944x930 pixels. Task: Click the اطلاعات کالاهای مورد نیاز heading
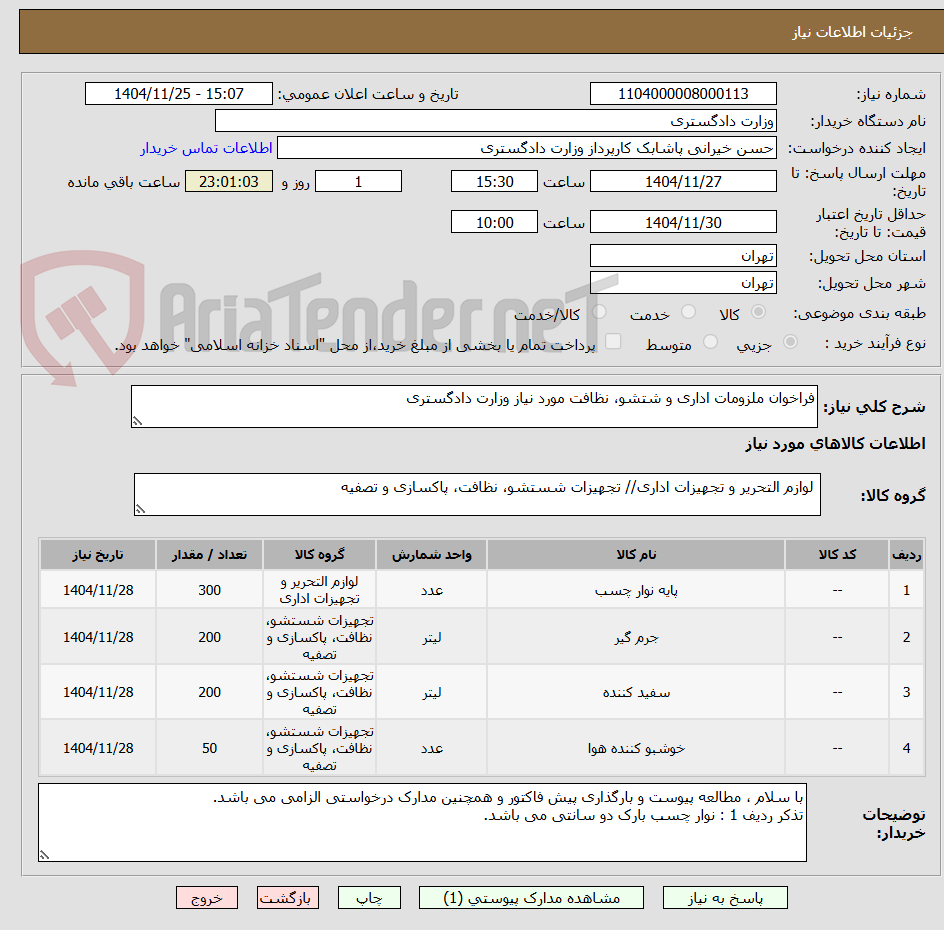836,444
